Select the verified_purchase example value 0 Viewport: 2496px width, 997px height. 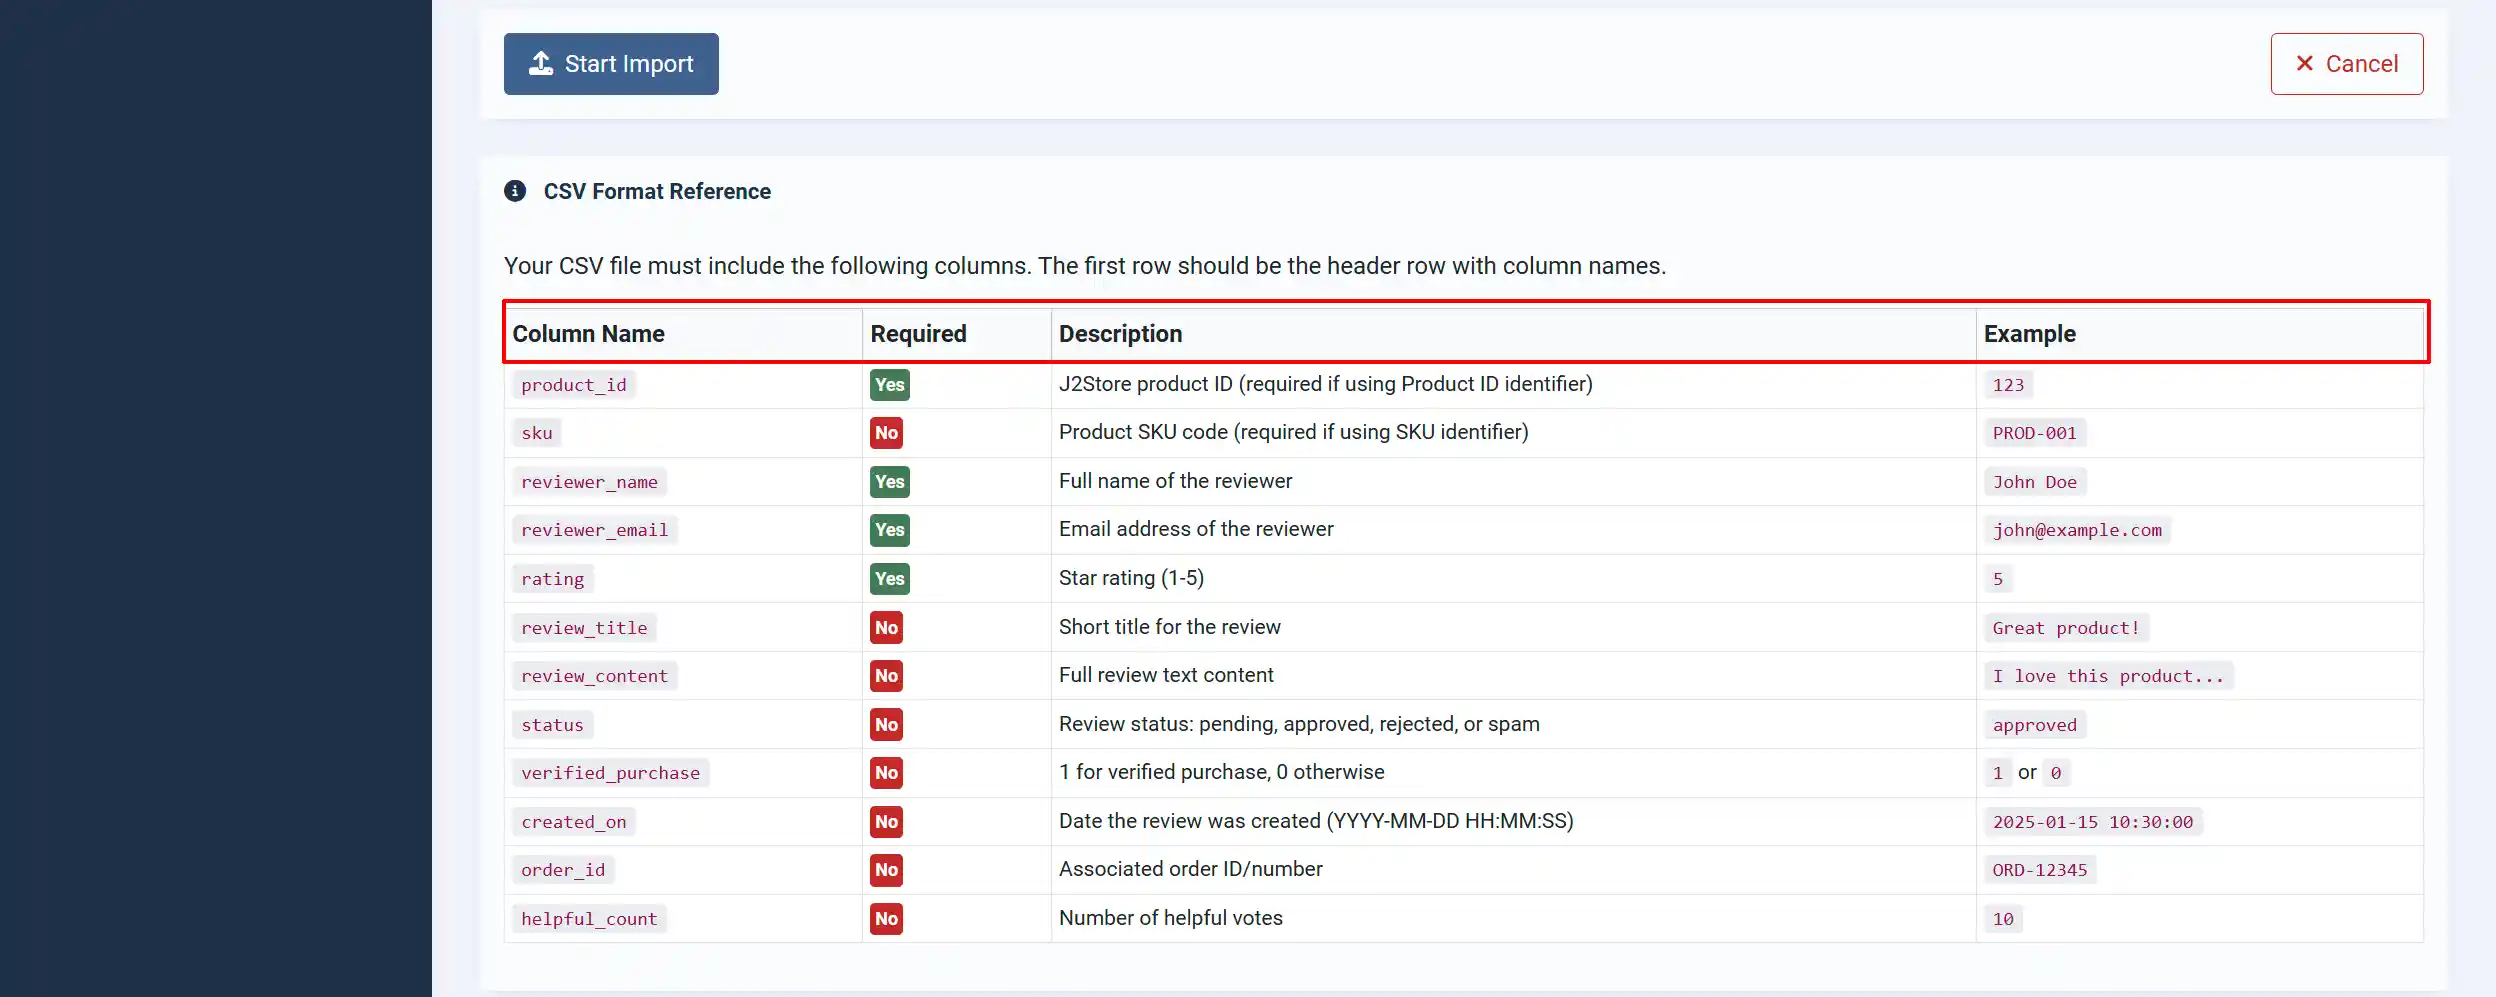[x=2056, y=773]
